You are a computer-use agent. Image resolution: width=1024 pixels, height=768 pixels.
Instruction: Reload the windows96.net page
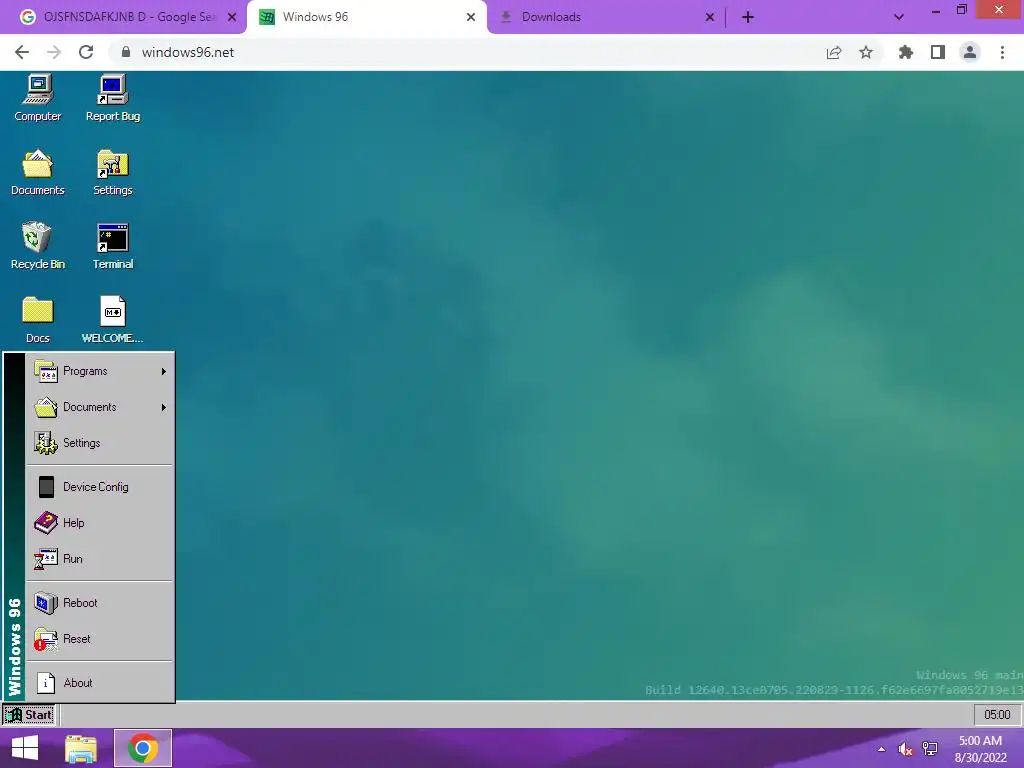click(86, 52)
